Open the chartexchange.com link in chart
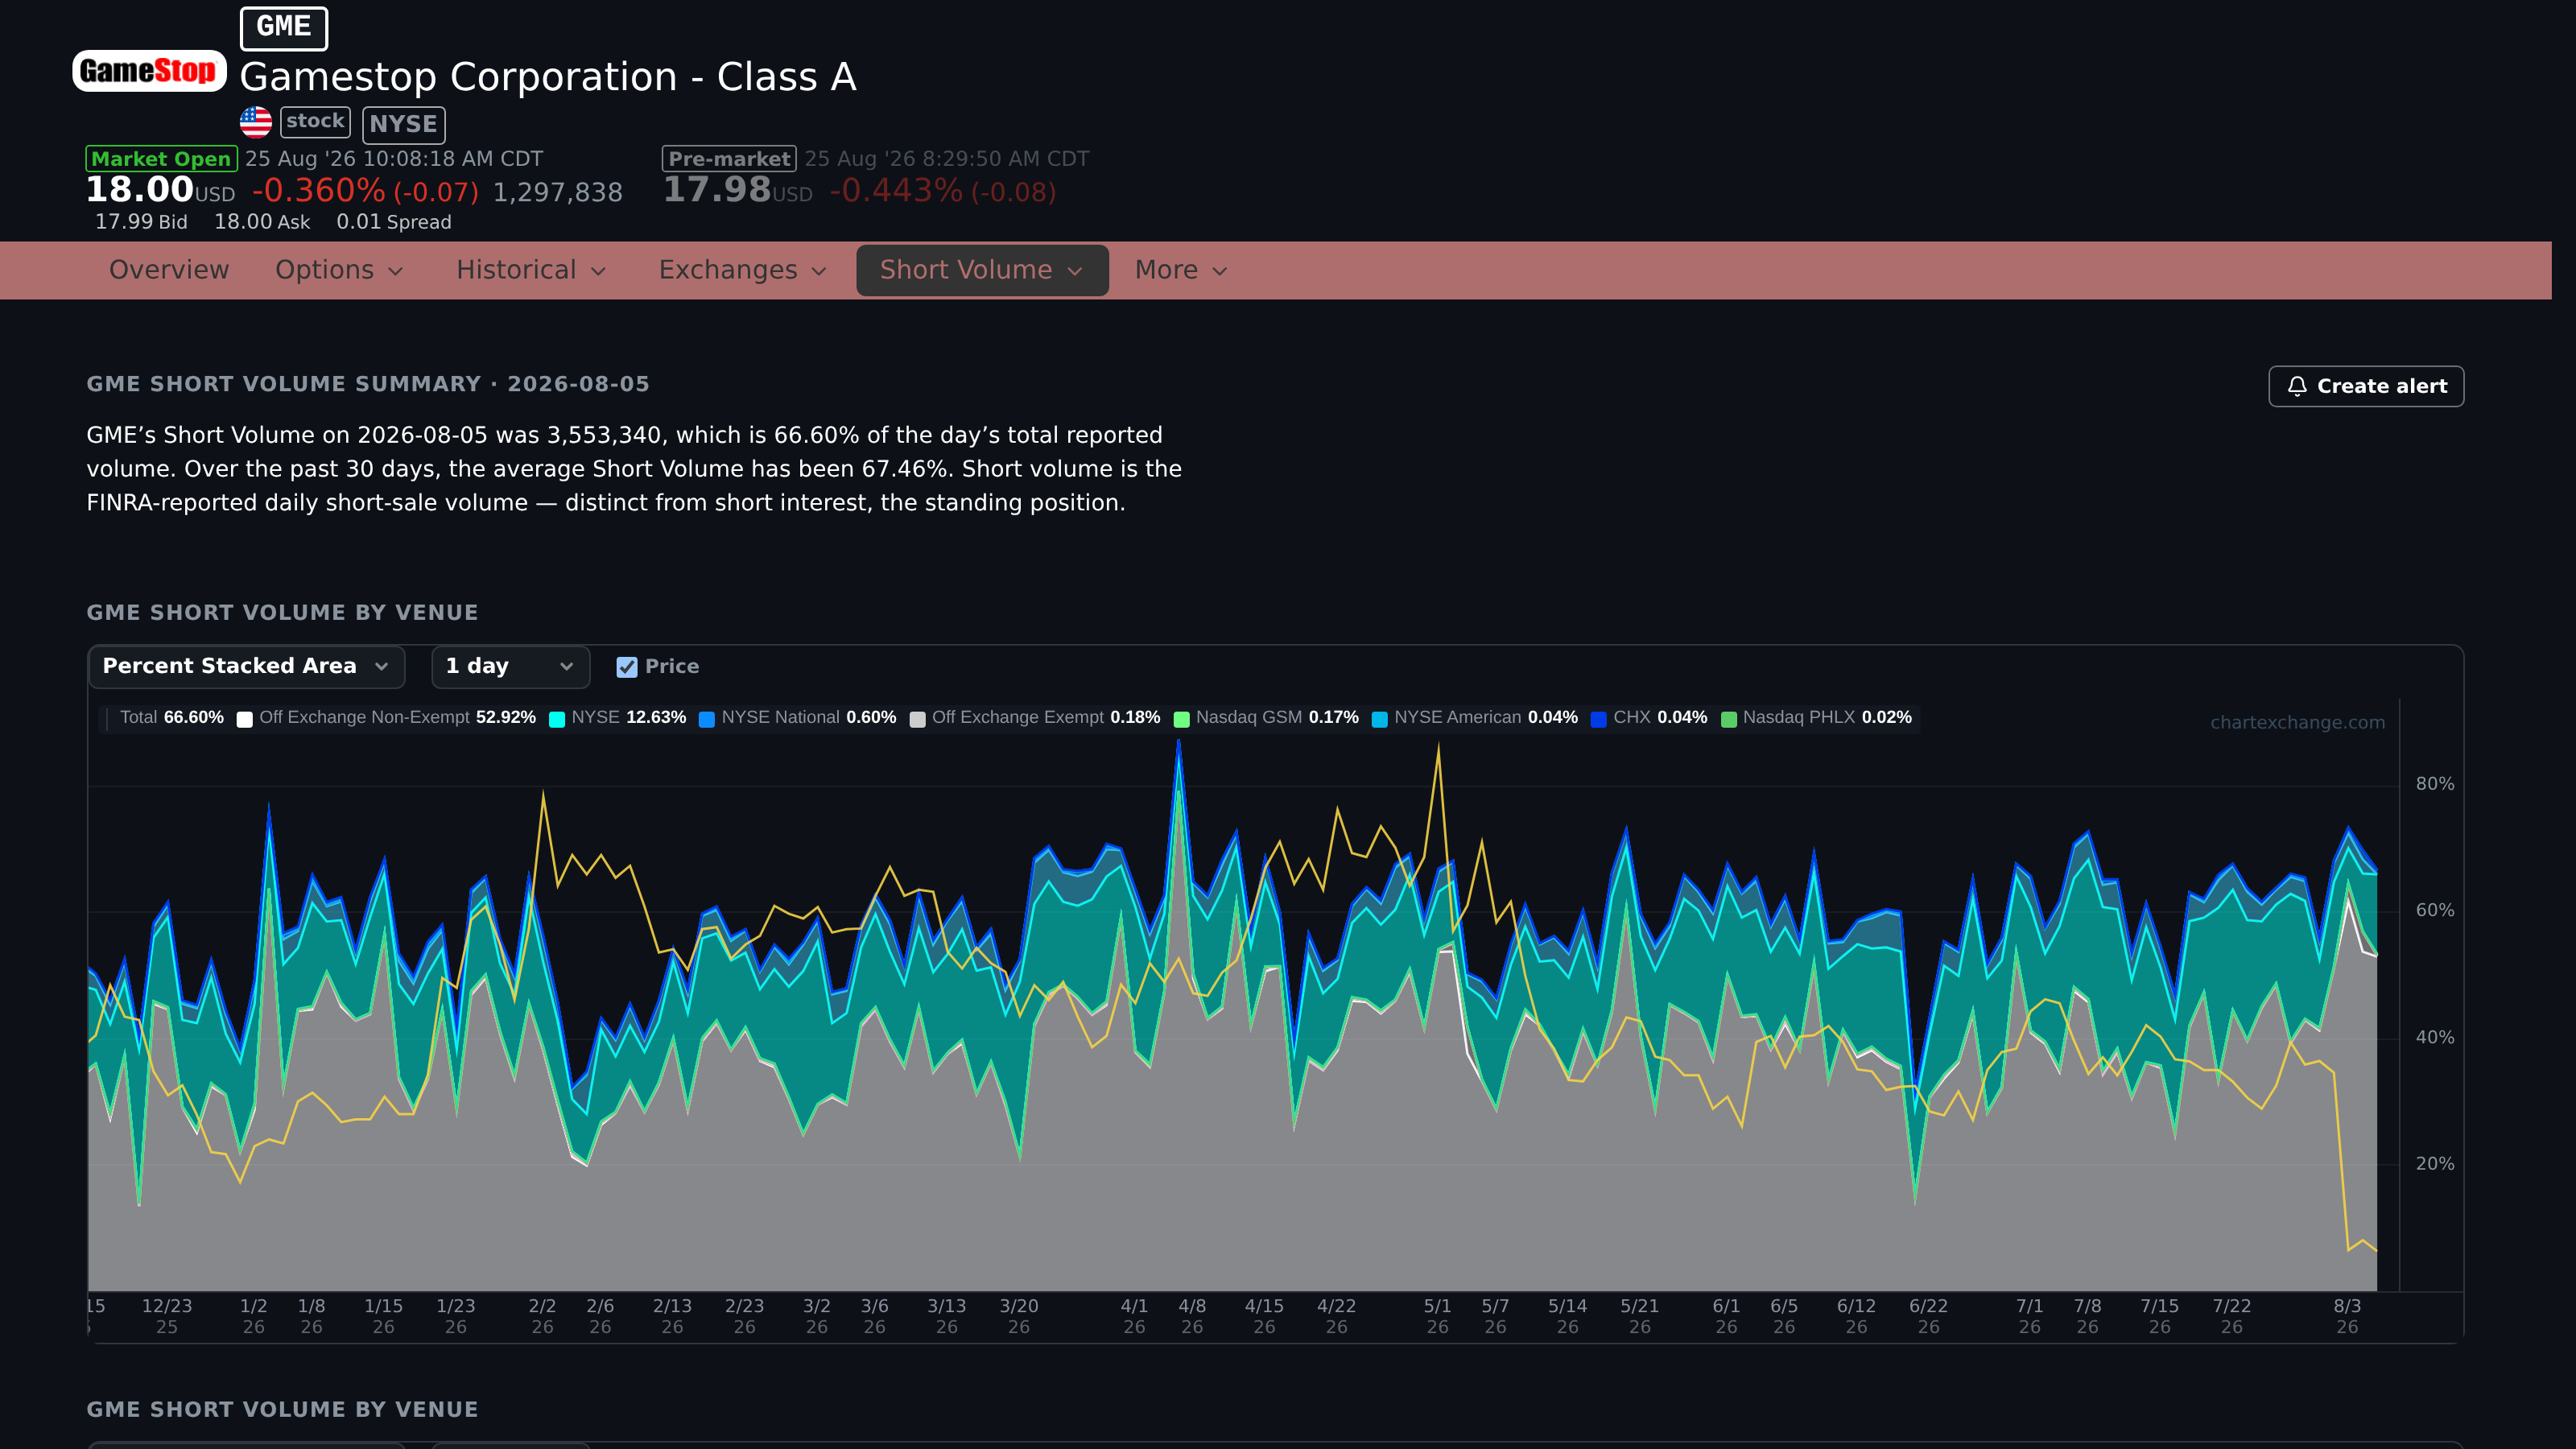 click(x=2297, y=722)
